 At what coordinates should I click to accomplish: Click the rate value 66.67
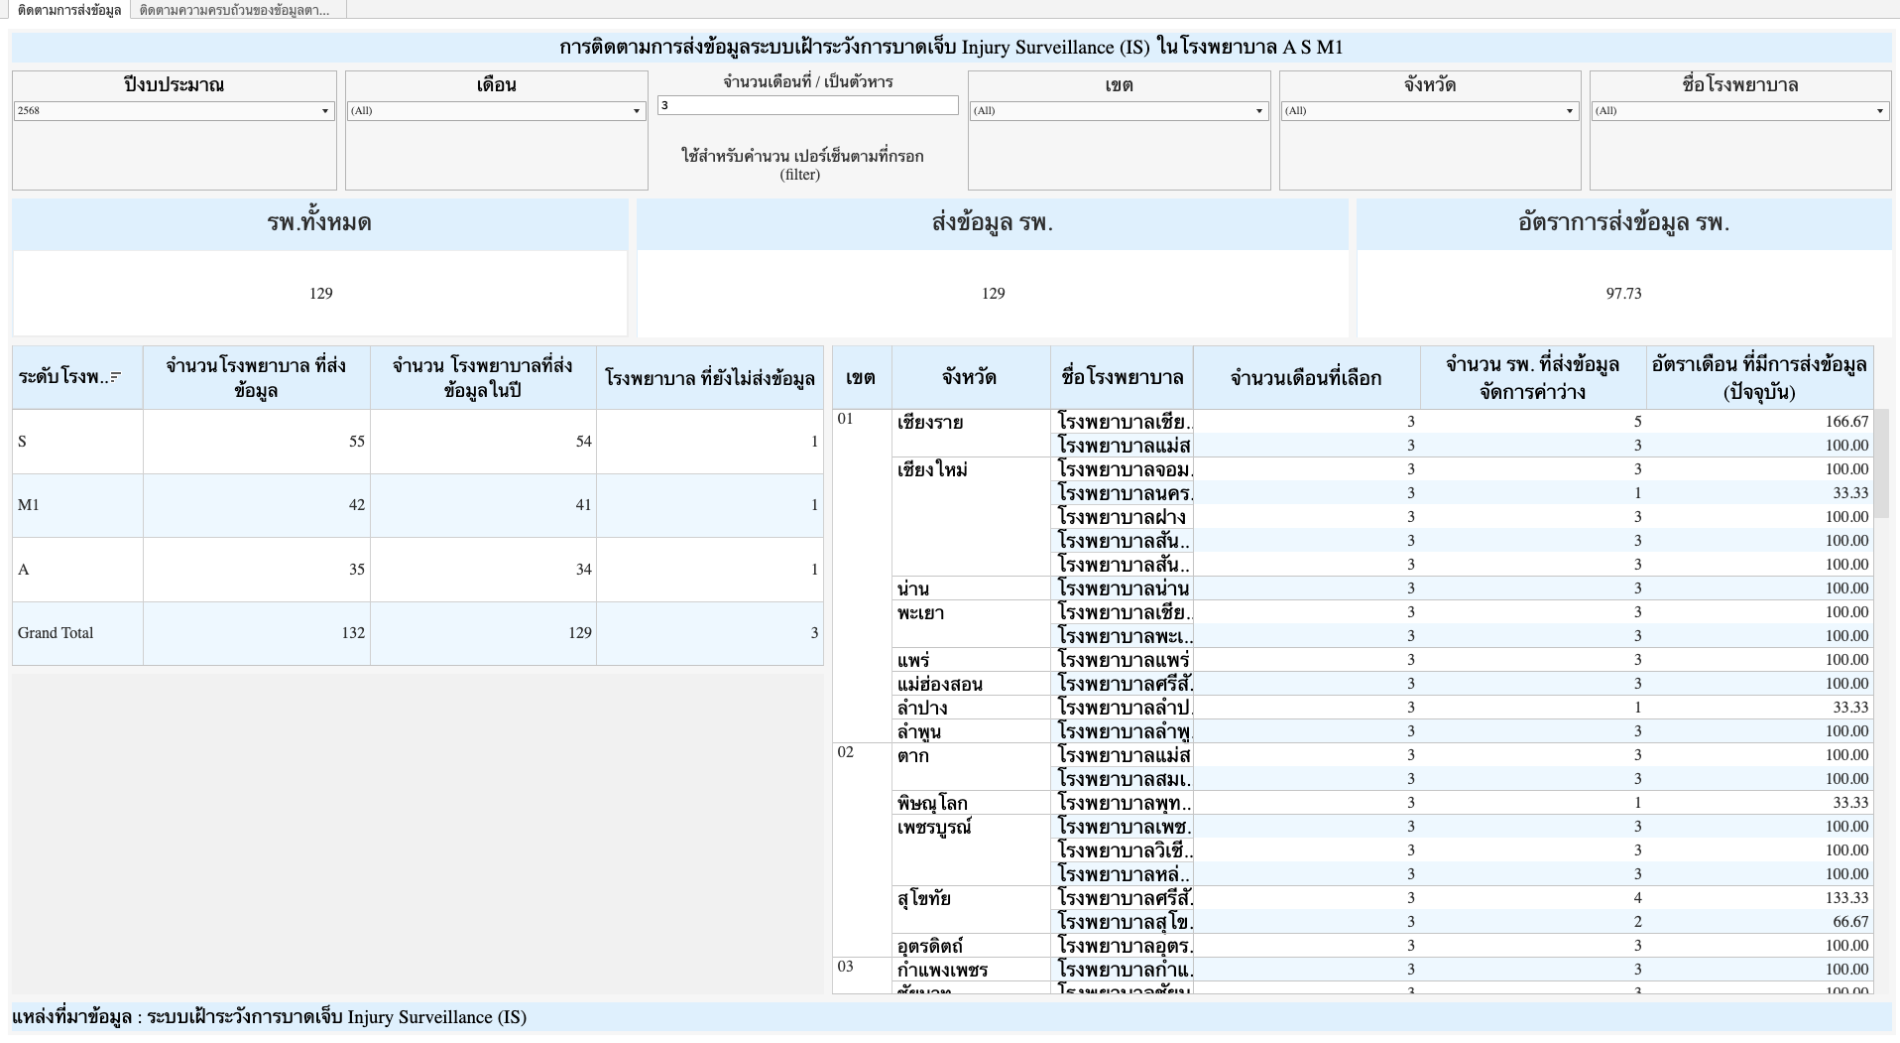(1851, 922)
